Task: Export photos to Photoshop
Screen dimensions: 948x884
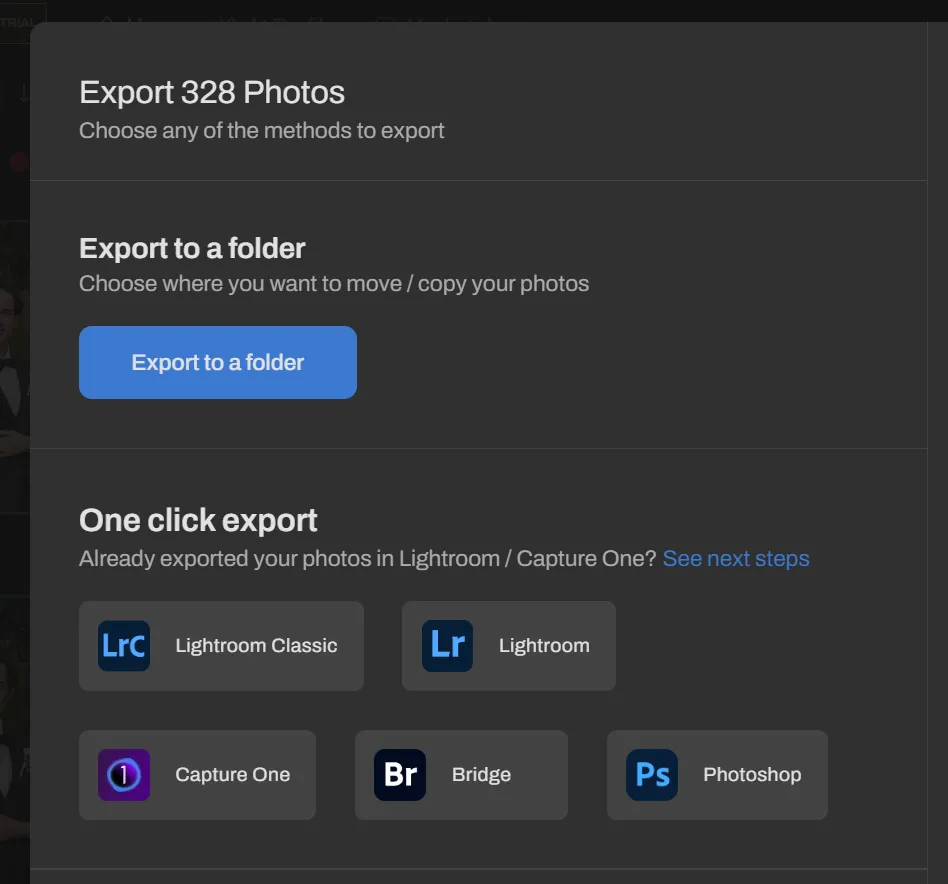Action: (716, 774)
